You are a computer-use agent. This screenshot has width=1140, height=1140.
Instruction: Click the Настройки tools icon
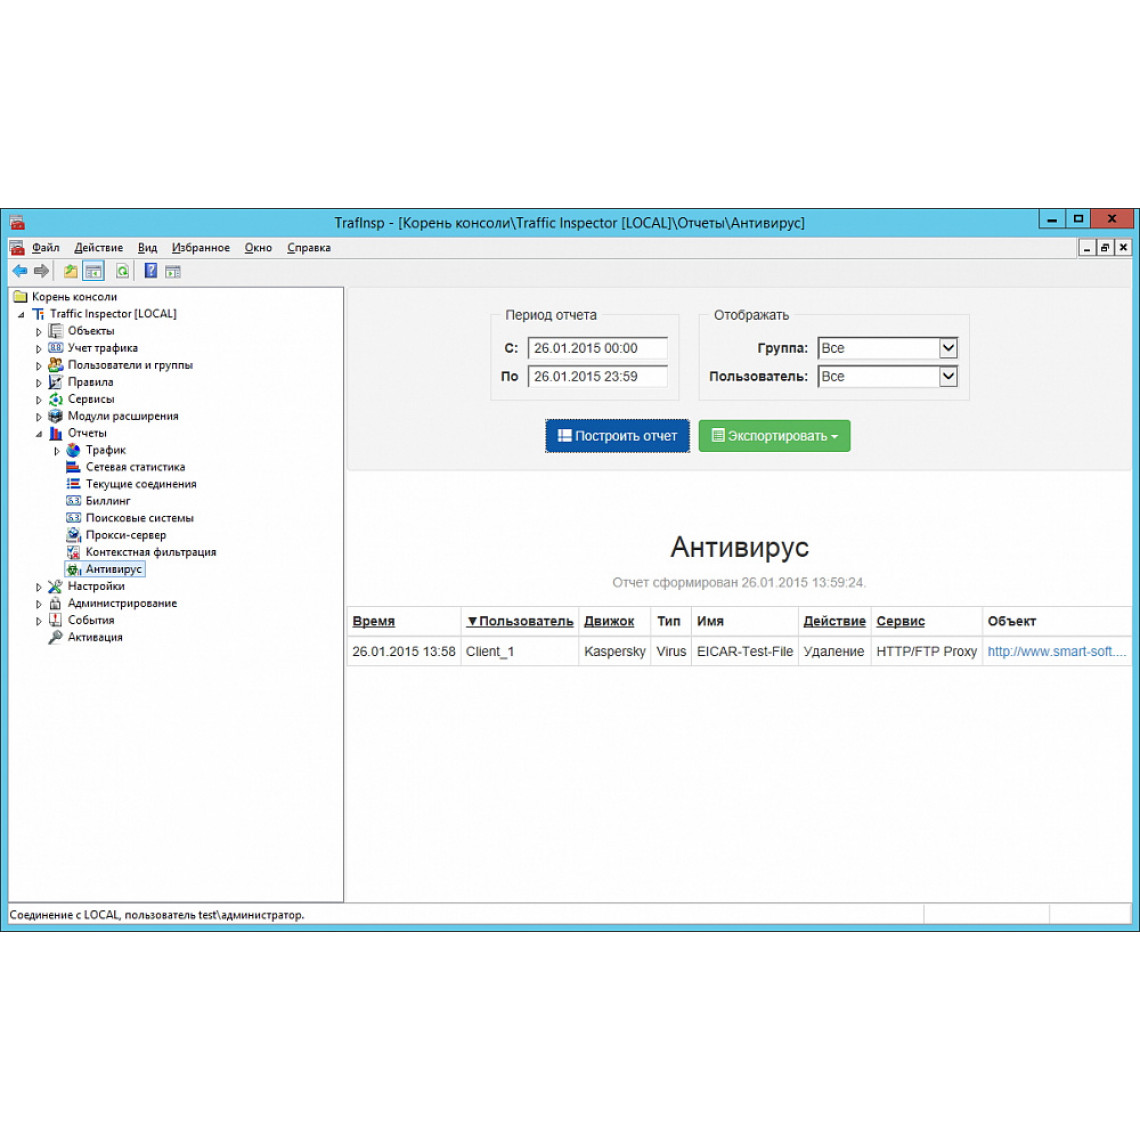56,586
